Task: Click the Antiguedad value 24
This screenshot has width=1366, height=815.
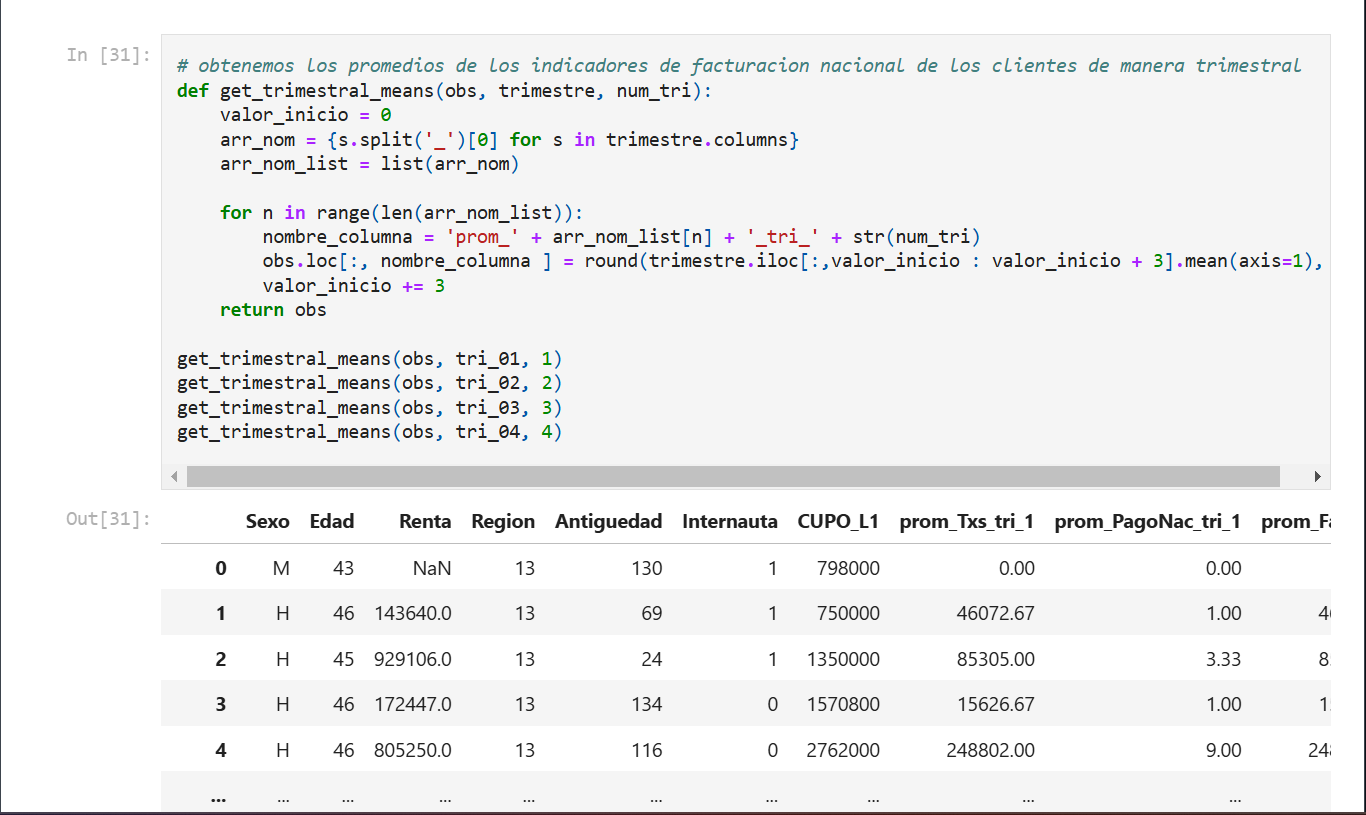Action: point(652,659)
